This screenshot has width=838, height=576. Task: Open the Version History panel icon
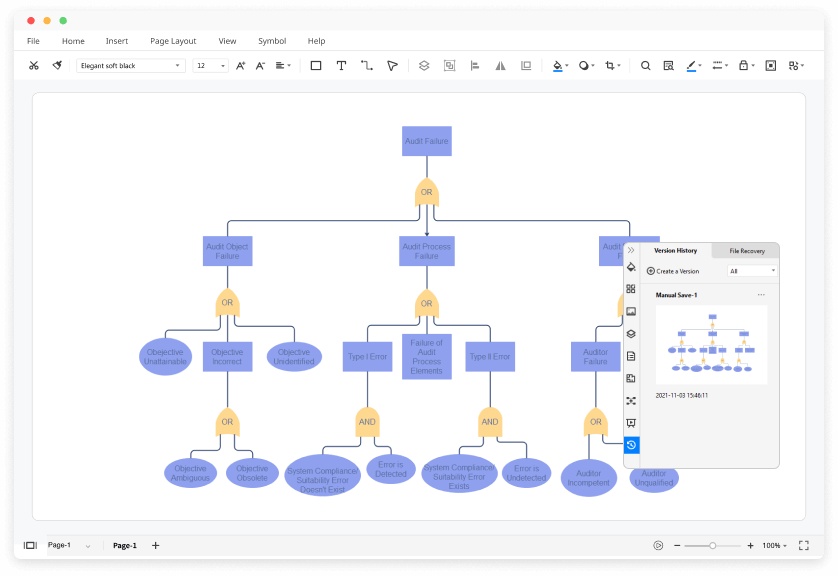631,445
